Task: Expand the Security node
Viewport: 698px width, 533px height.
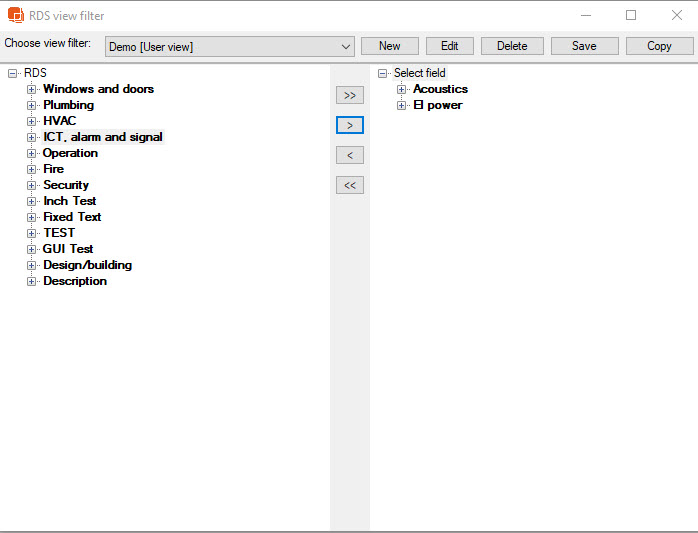Action: click(x=31, y=186)
